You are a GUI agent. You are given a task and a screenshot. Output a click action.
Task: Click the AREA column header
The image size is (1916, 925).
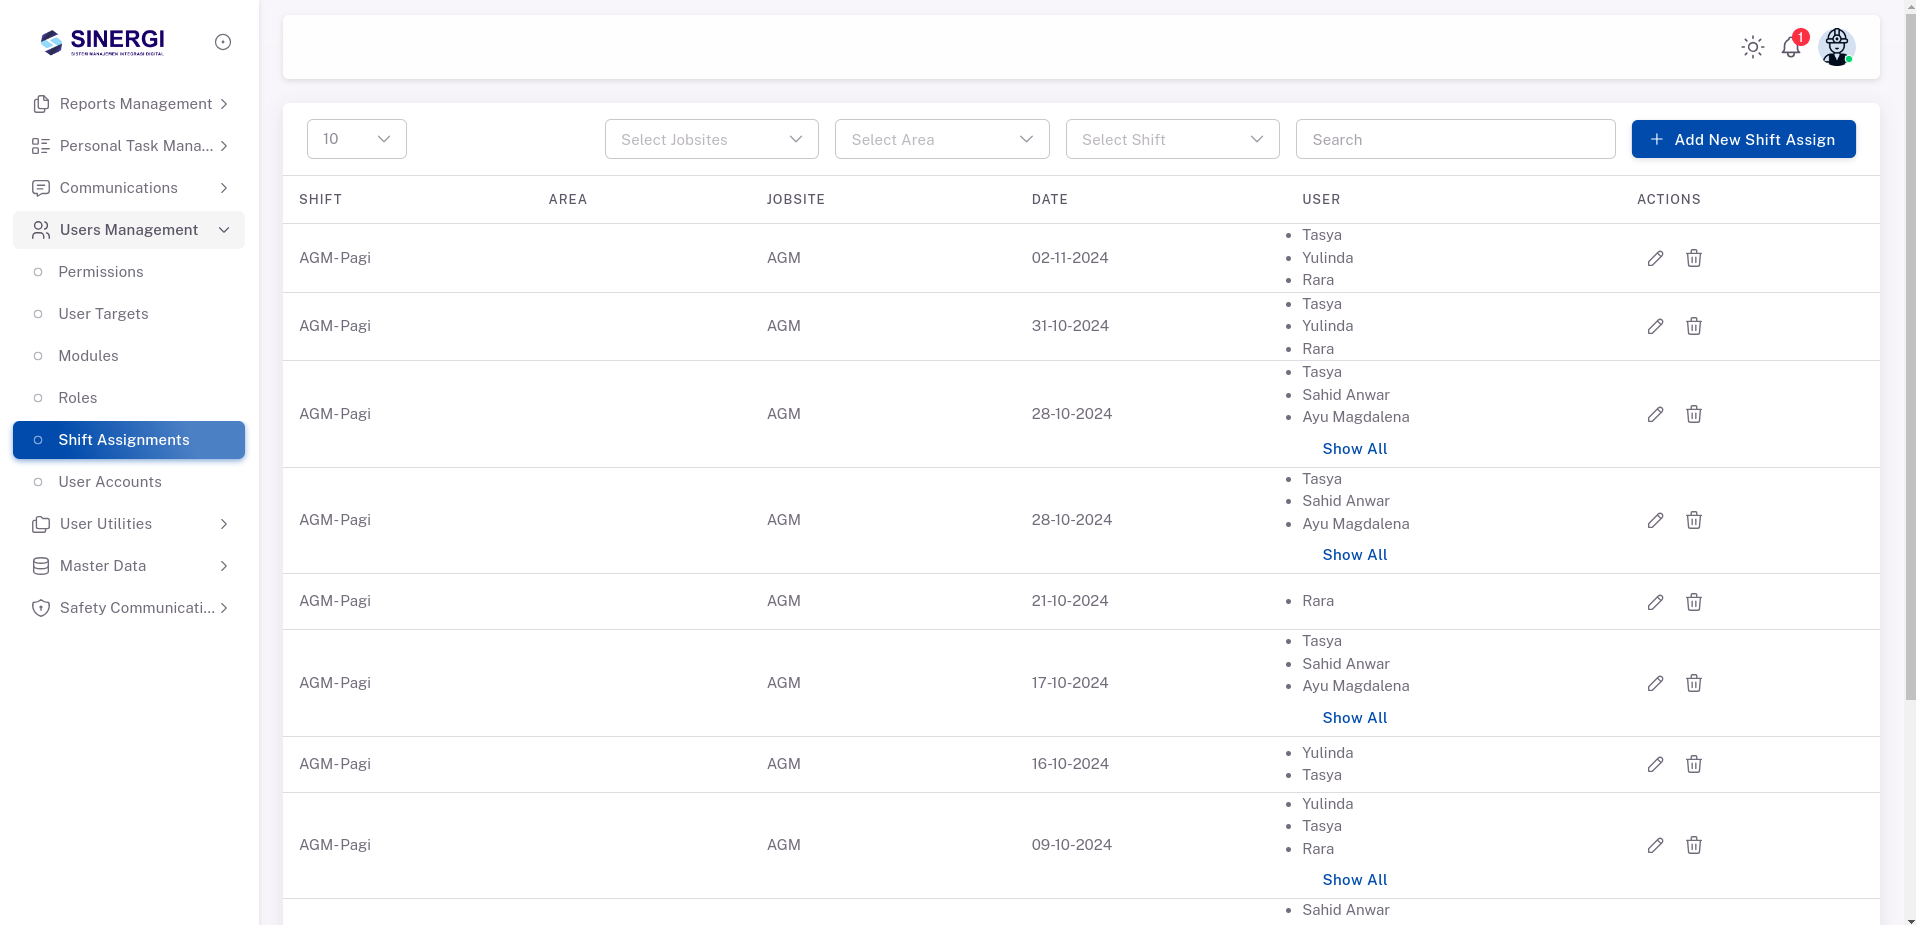(567, 199)
